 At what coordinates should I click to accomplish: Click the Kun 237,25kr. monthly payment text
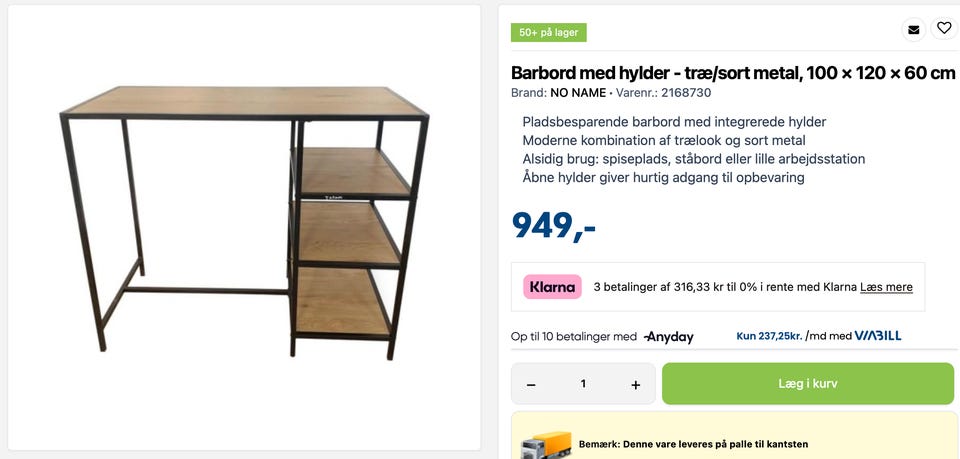[770, 336]
